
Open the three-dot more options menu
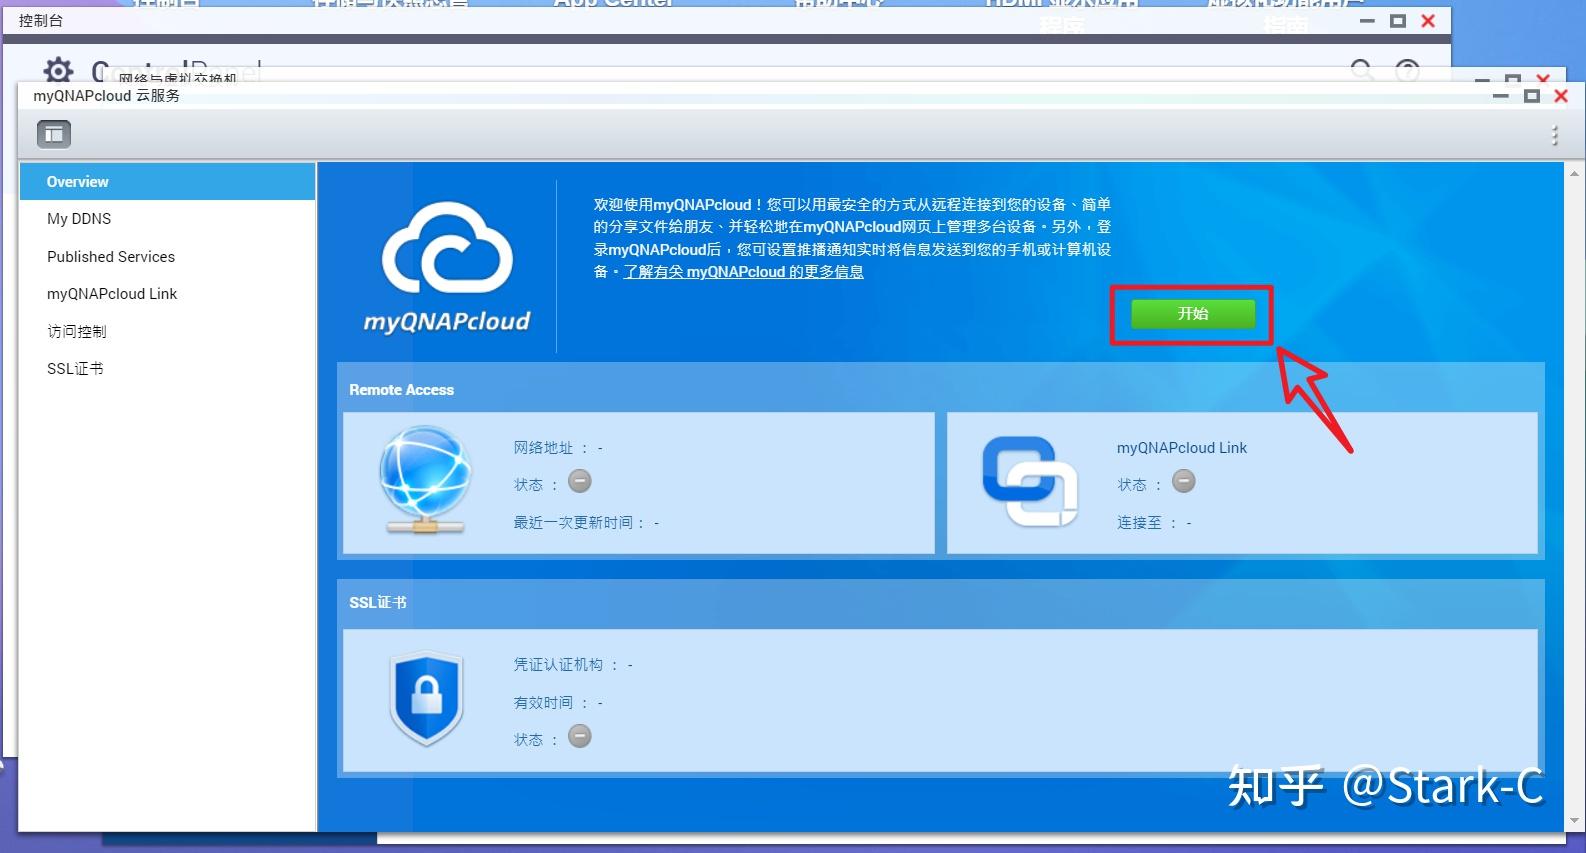pyautogui.click(x=1554, y=135)
